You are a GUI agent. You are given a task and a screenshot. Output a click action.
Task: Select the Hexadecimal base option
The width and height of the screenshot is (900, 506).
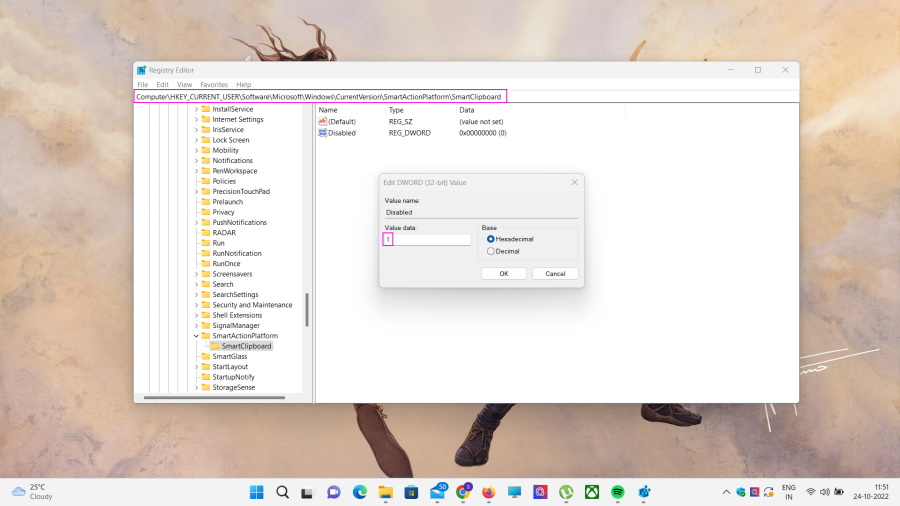tap(490, 239)
